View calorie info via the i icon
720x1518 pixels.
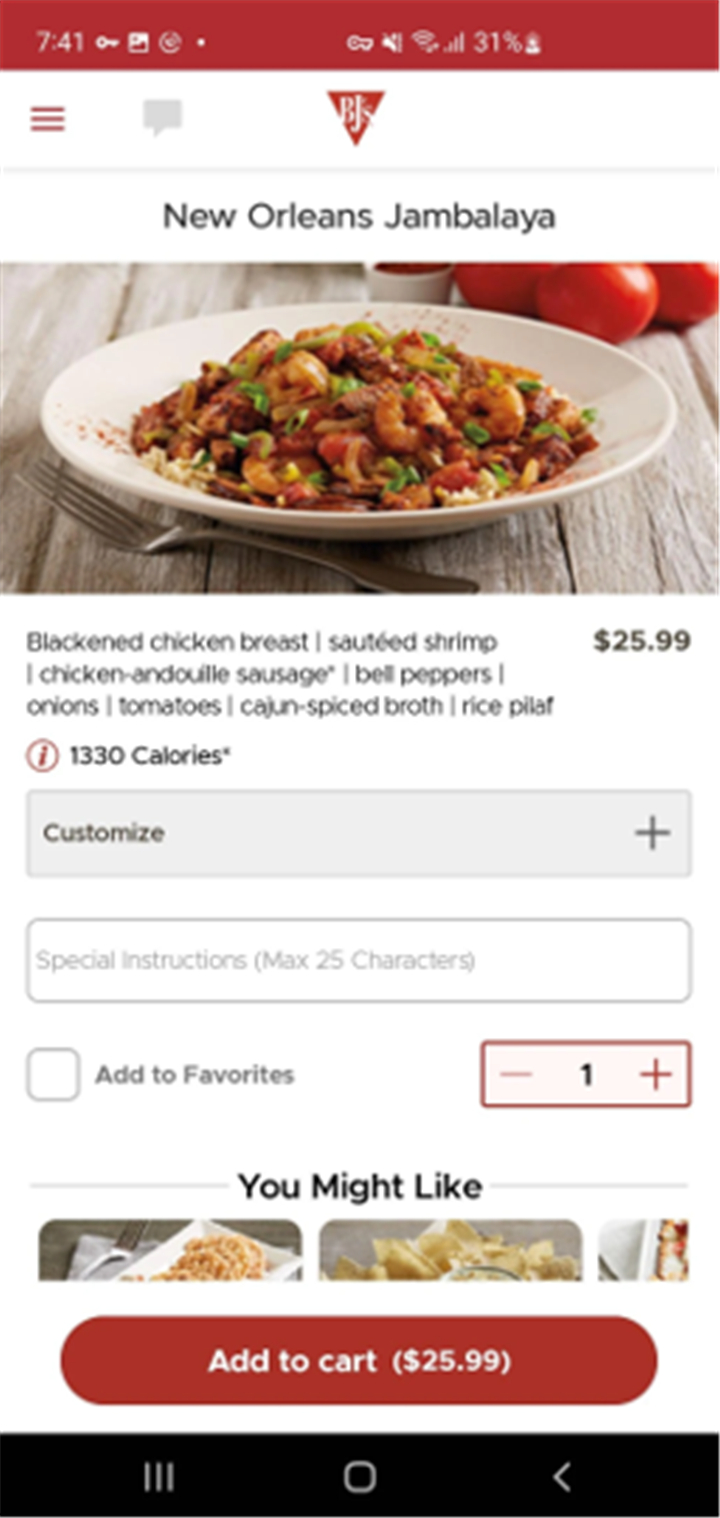(42, 757)
